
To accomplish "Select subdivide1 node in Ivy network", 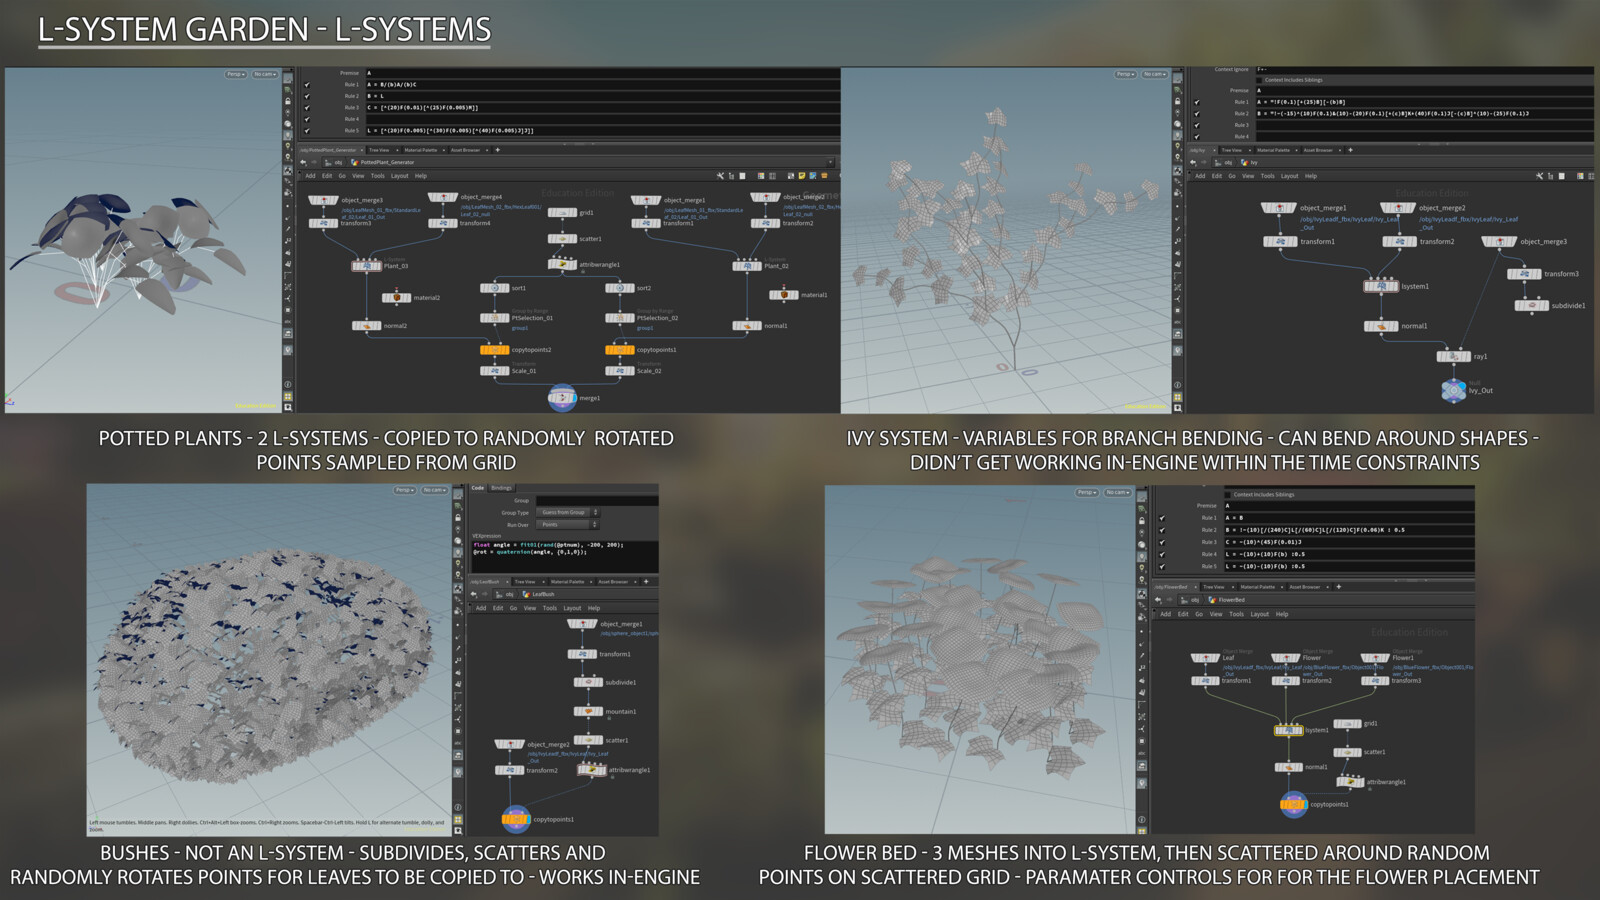I will [x=1531, y=305].
